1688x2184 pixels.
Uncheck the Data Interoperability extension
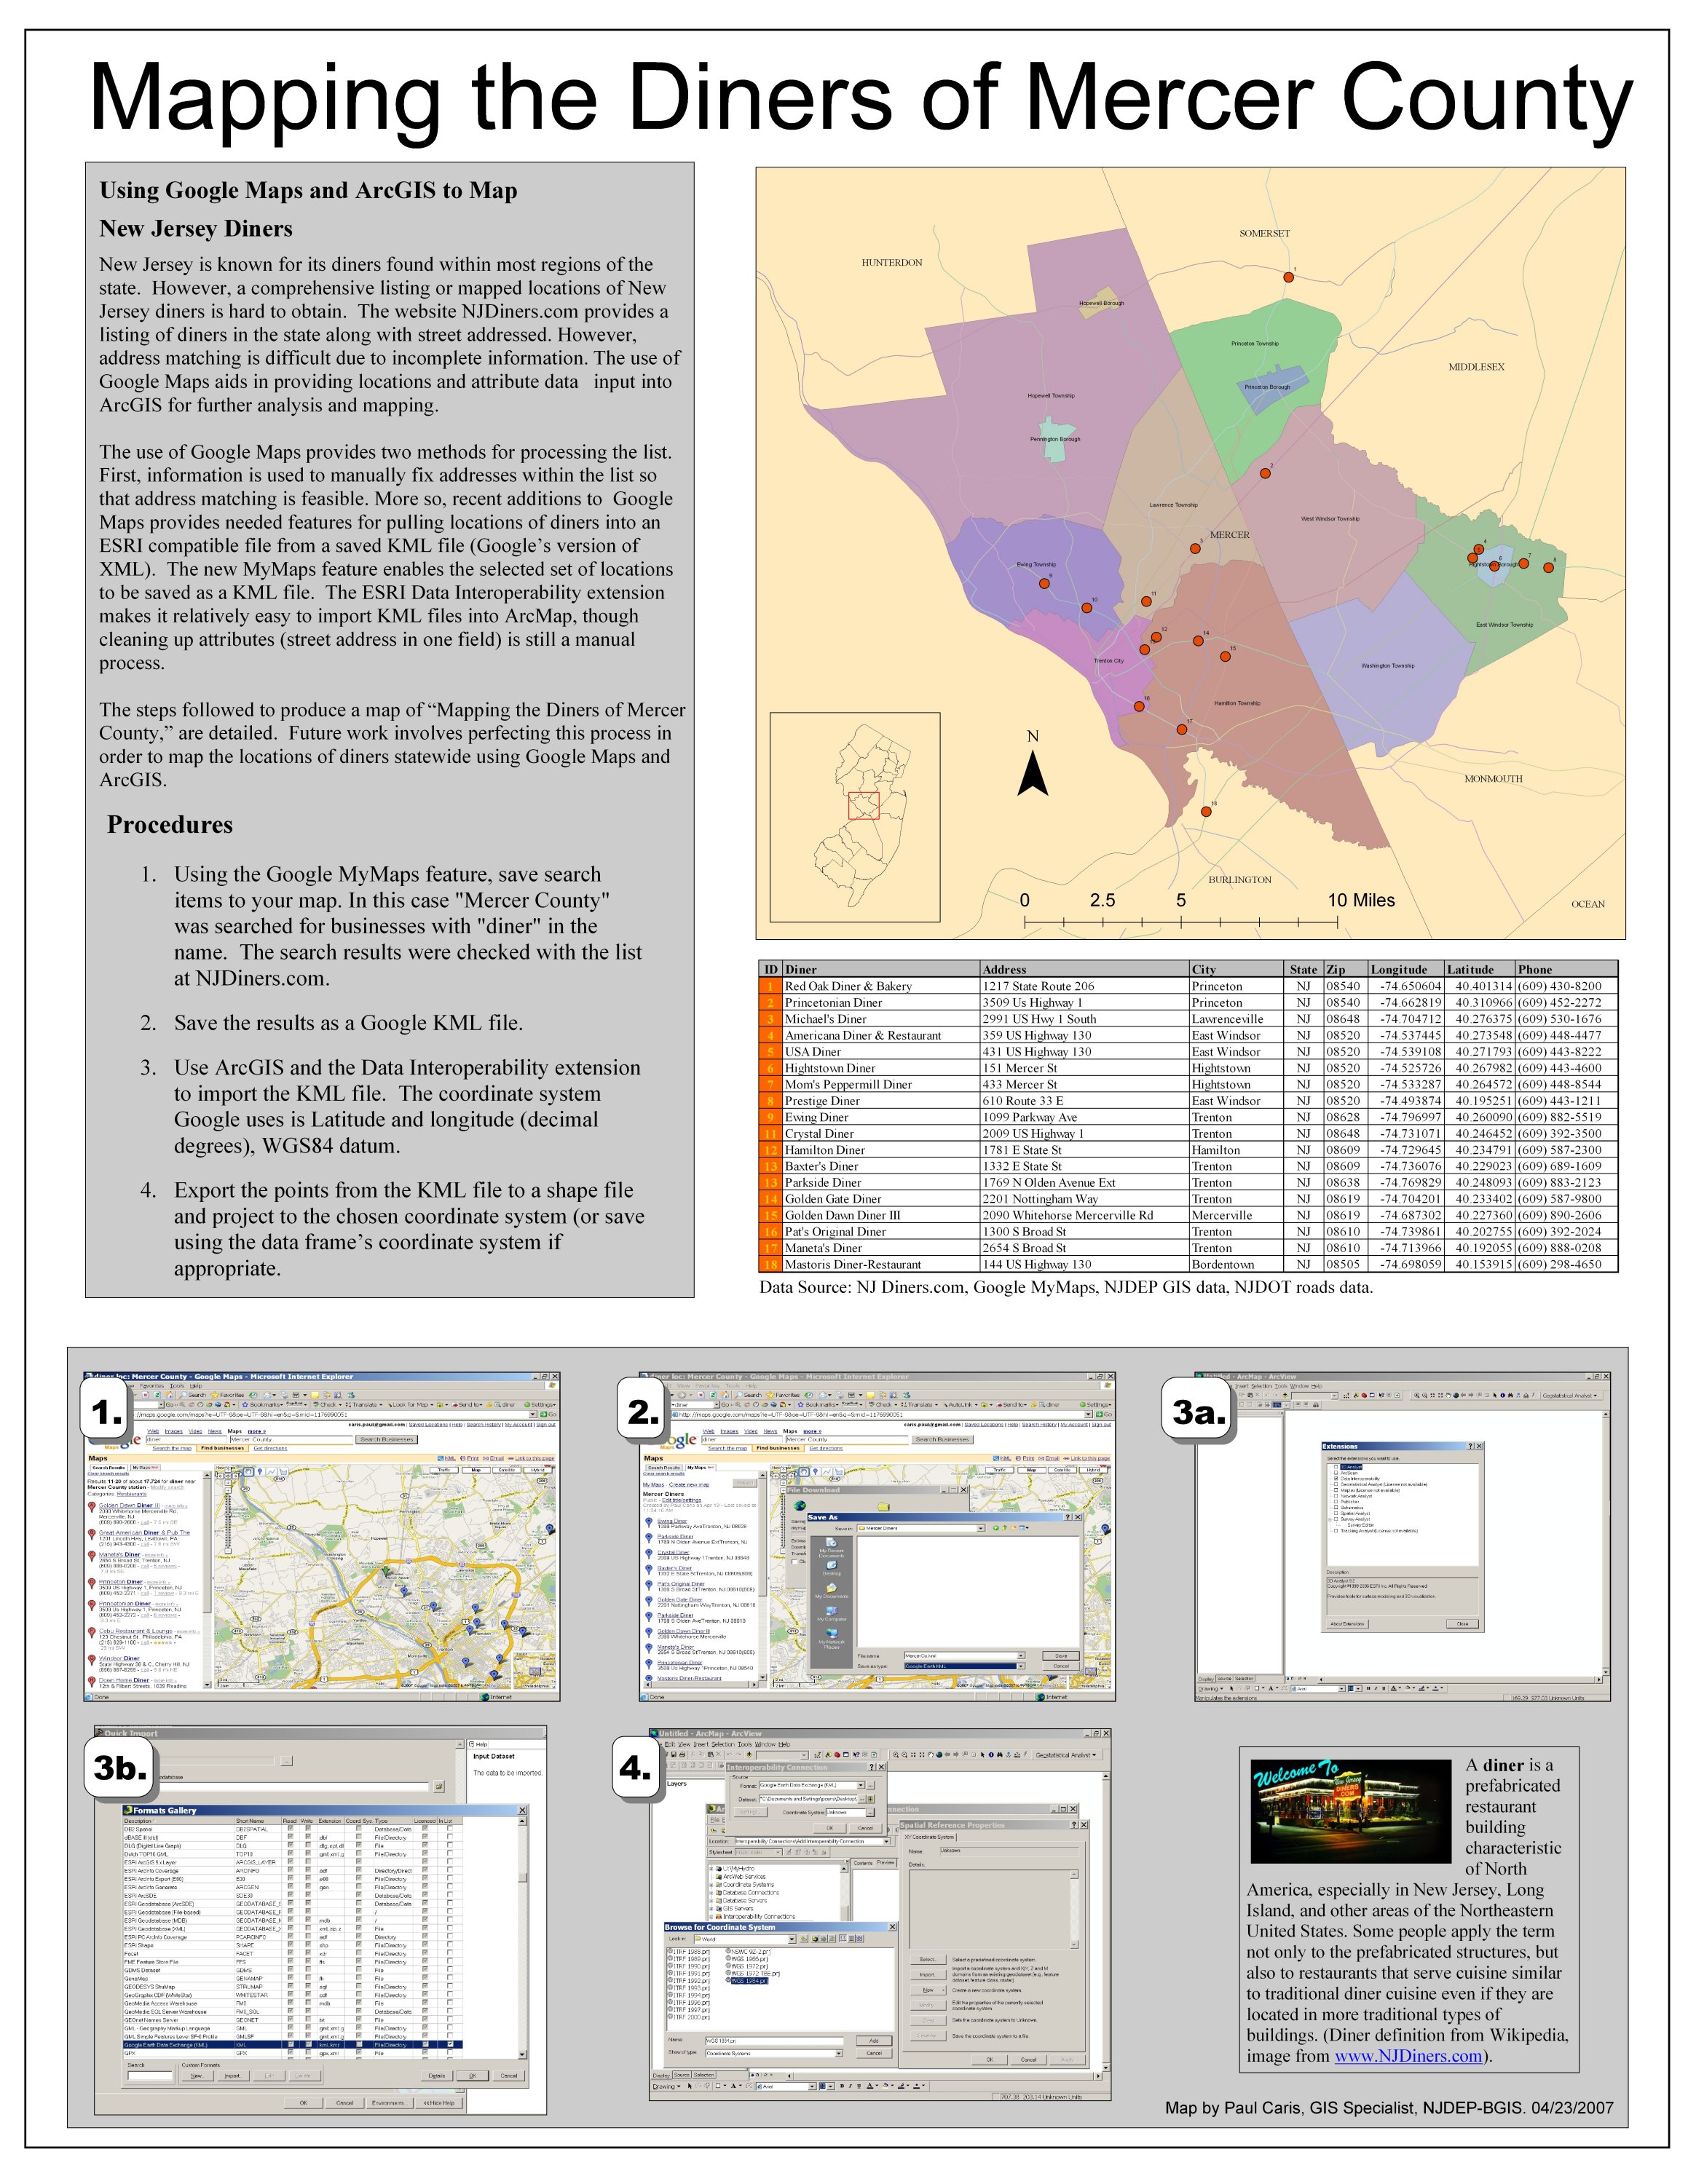[x=1336, y=1479]
